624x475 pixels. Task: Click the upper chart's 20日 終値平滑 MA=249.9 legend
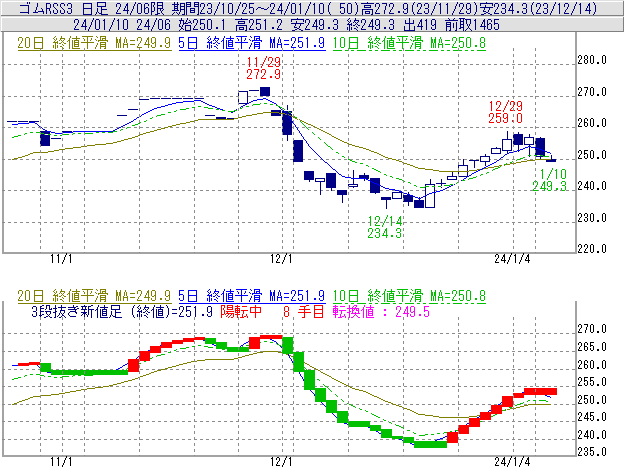pos(94,43)
